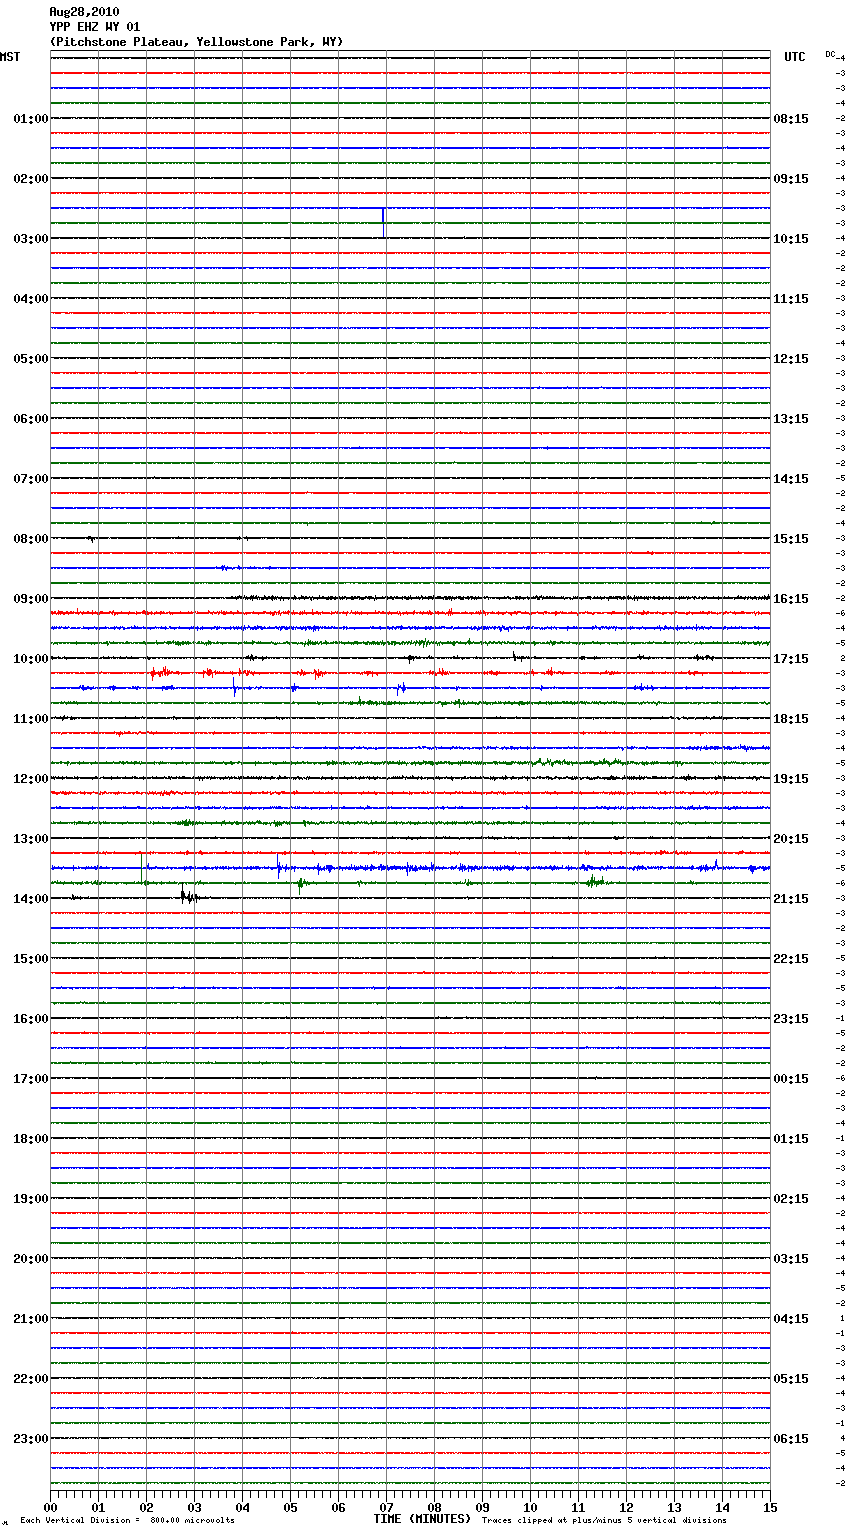
Task: Select the 04:00 MST time label
Action: [x=31, y=299]
